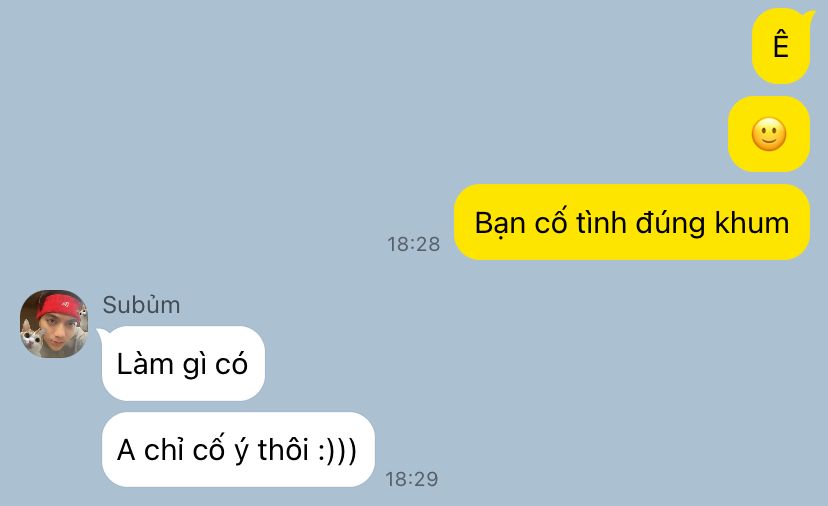This screenshot has height=506, width=828.
Task: Select the "A chỉ cố ý thôi :)))" bubble
Action: tap(238, 449)
